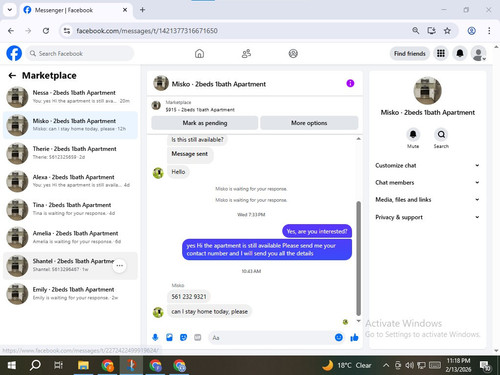Click 'Yes, are you interested?' message bubble
This screenshot has height=375, width=500.
(317, 231)
